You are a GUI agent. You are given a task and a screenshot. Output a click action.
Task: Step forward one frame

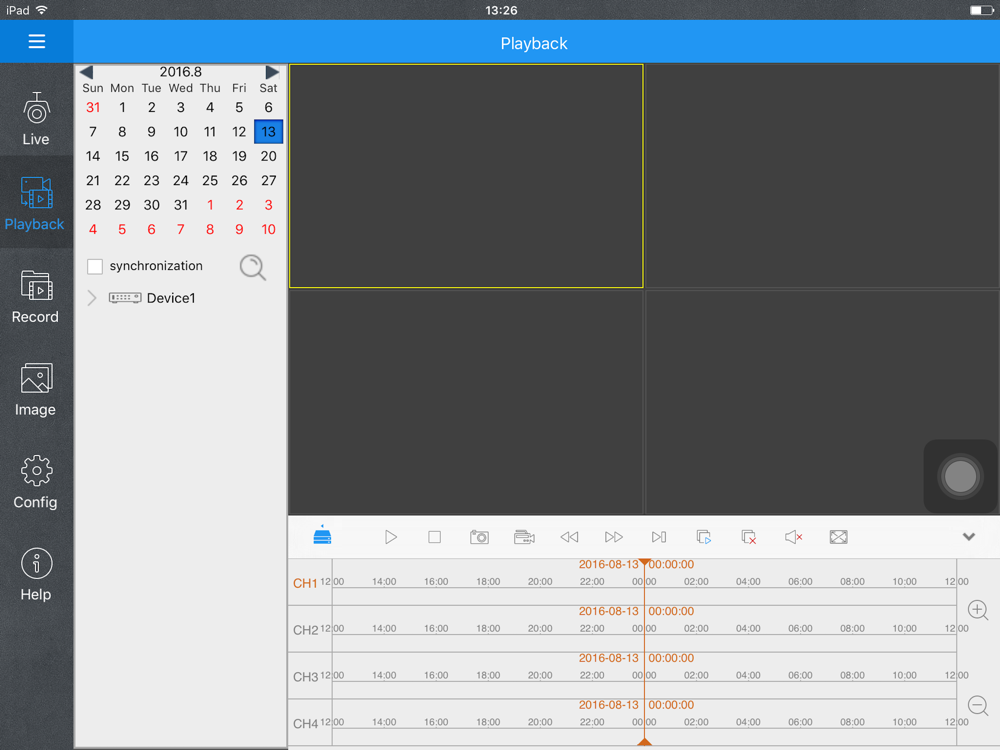click(659, 537)
